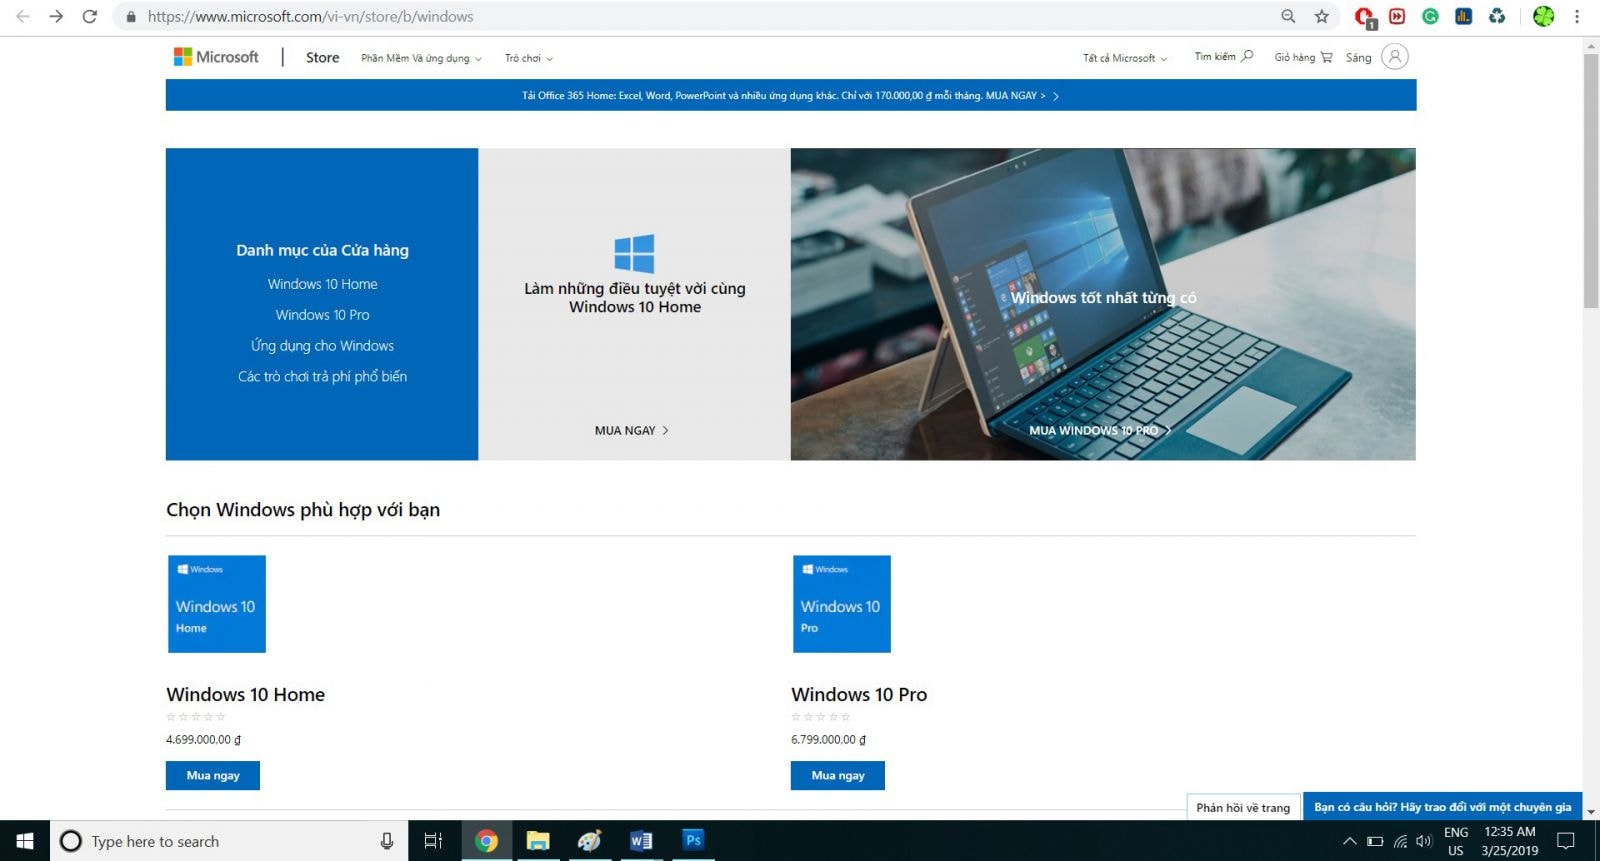Open the Paint app on the taskbar
The width and height of the screenshot is (1600, 861).
(x=589, y=841)
